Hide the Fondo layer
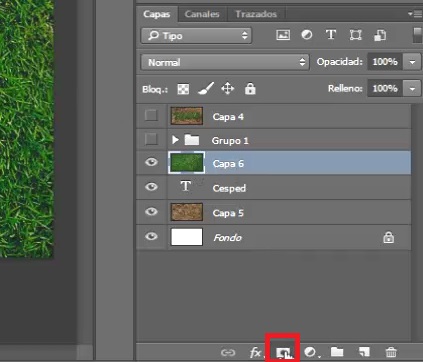The width and height of the screenshot is (423, 362). (x=151, y=236)
